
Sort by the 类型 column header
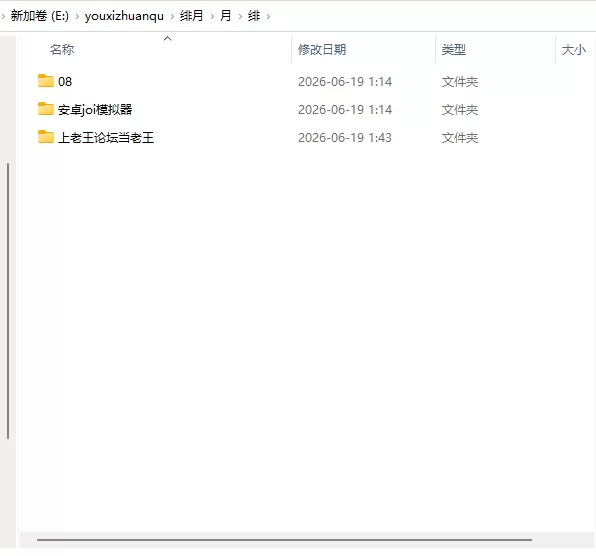point(453,49)
